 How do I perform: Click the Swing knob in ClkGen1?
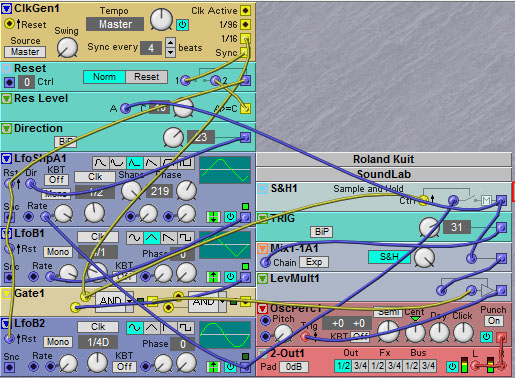tap(67, 48)
